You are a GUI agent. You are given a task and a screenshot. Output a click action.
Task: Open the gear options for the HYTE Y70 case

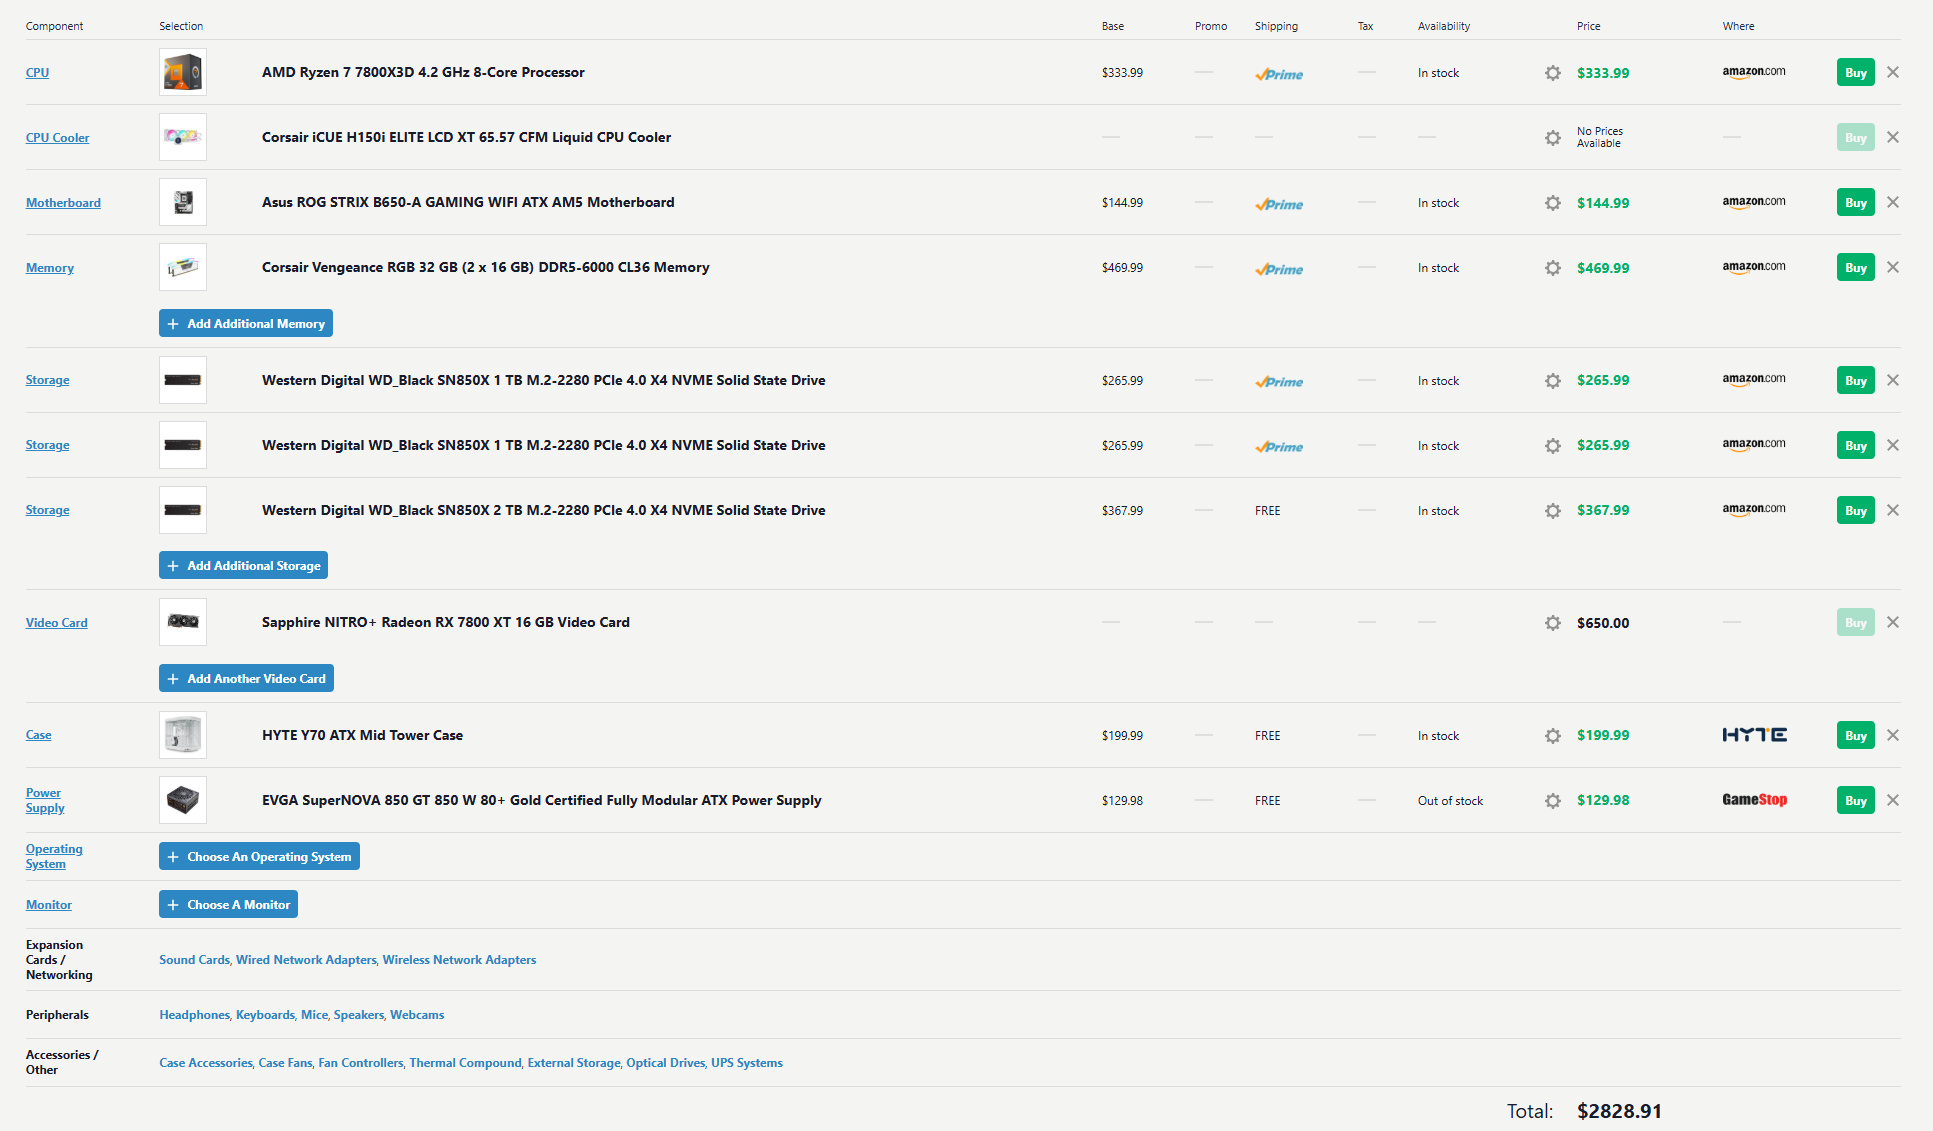(1552, 736)
